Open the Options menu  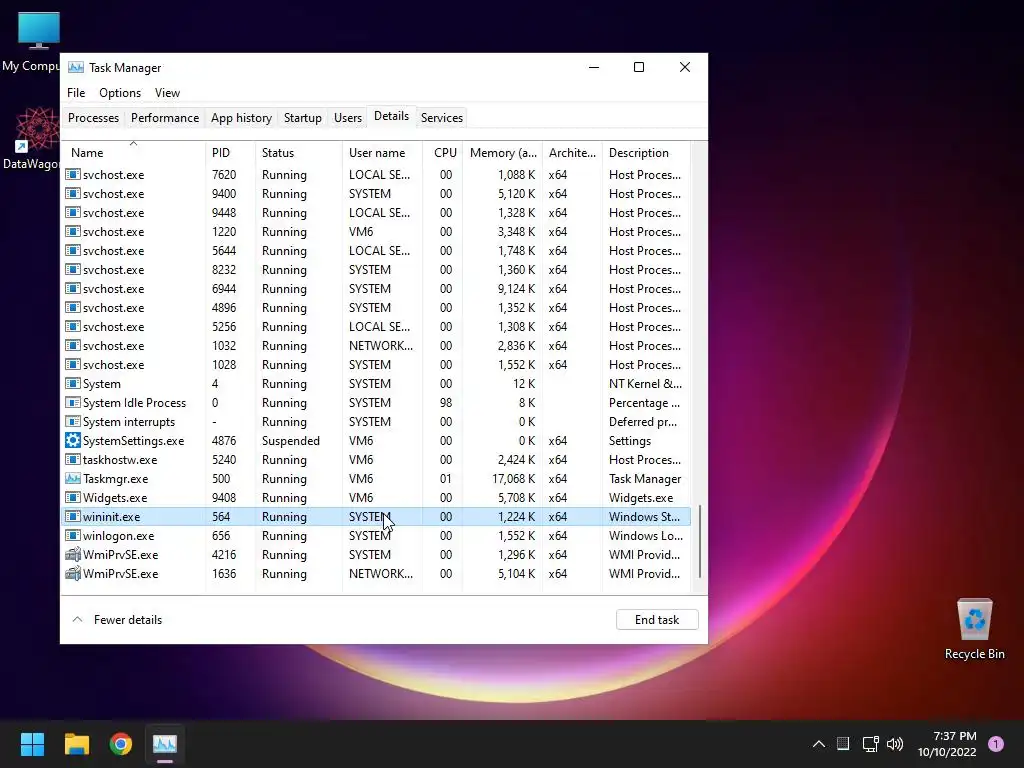[x=120, y=93]
